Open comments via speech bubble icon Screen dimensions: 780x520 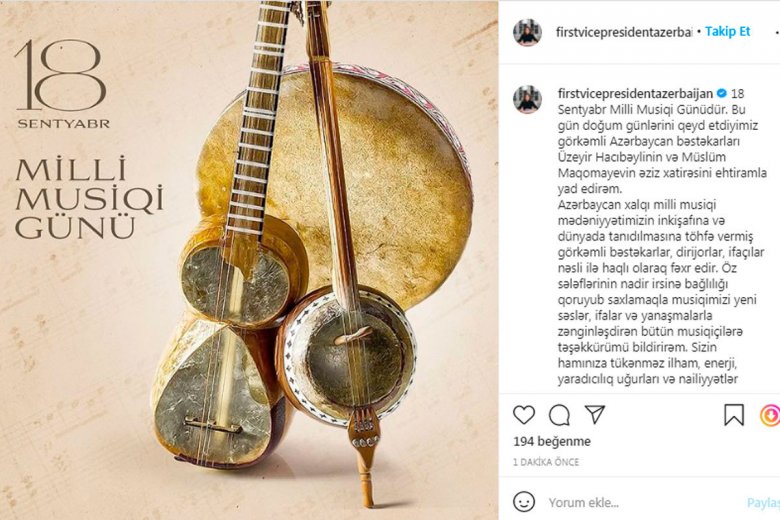[559, 415]
